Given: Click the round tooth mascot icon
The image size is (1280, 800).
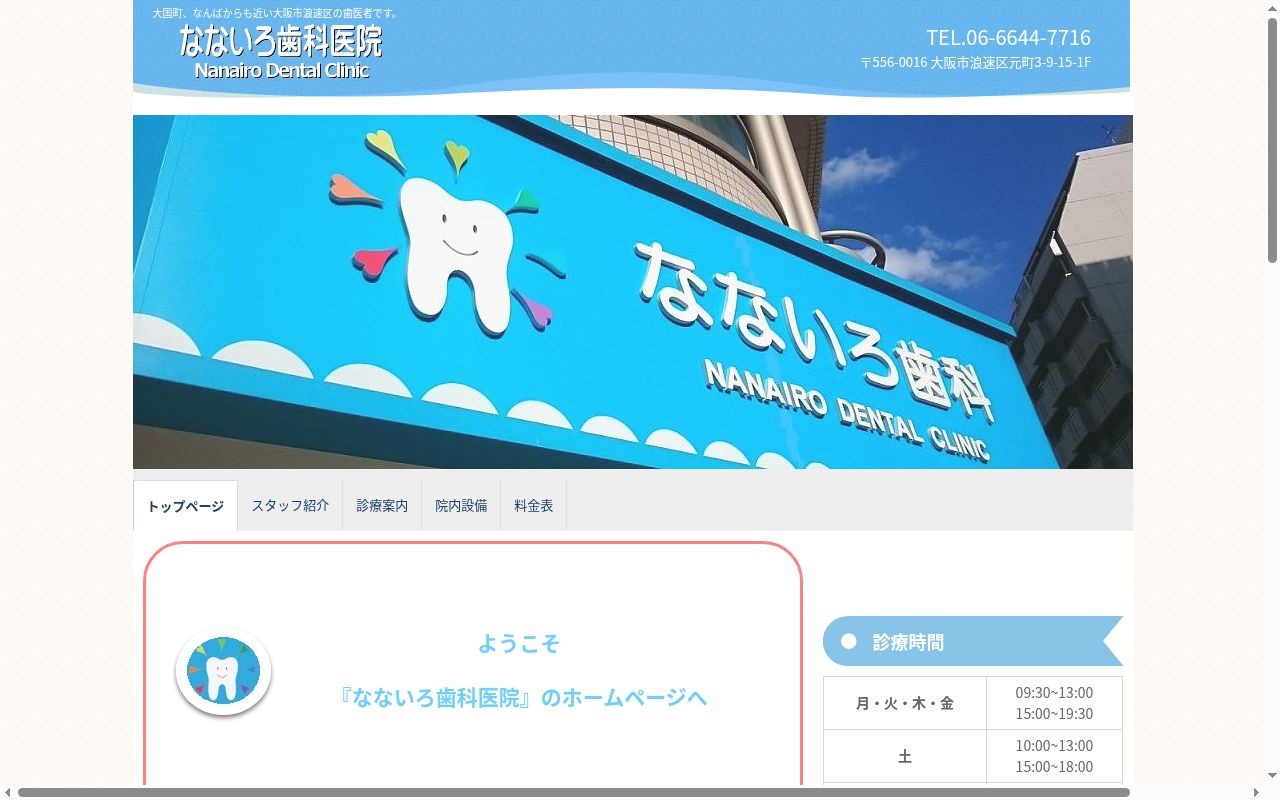Looking at the screenshot, I should (x=223, y=671).
